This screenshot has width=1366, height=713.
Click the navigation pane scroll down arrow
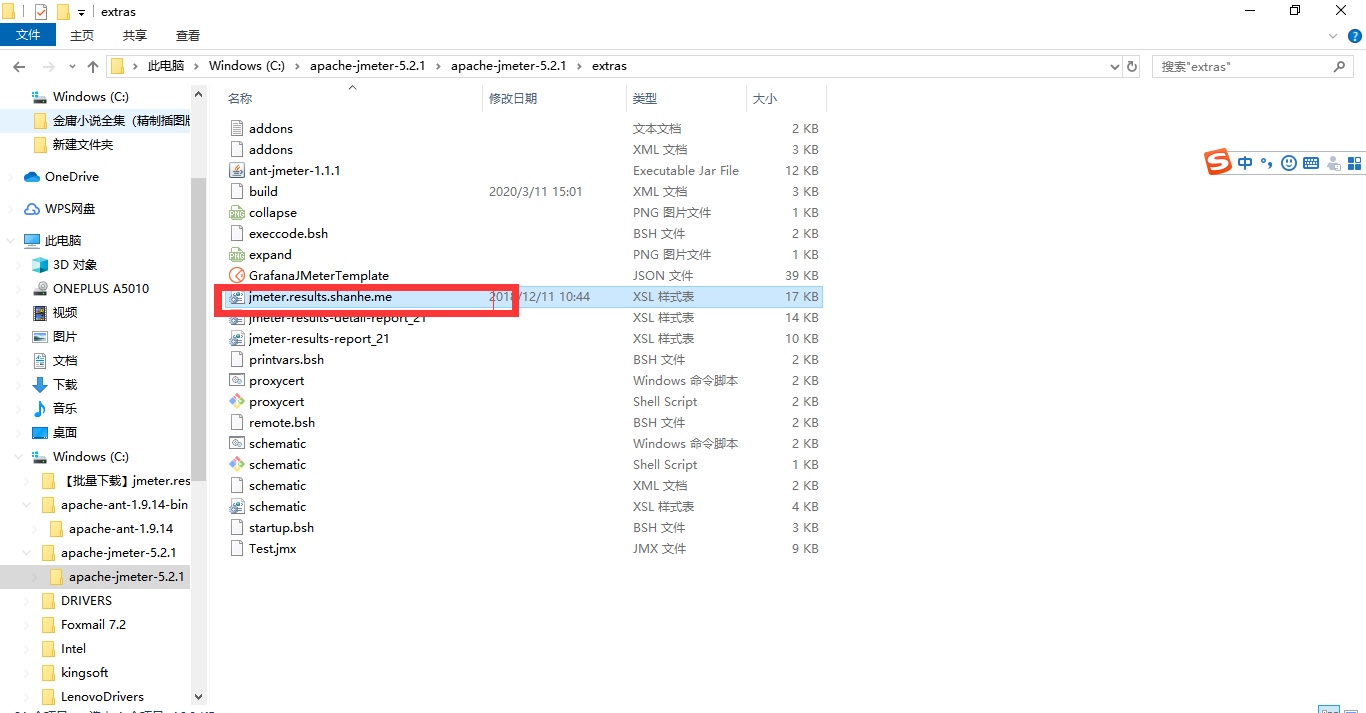pyautogui.click(x=197, y=696)
